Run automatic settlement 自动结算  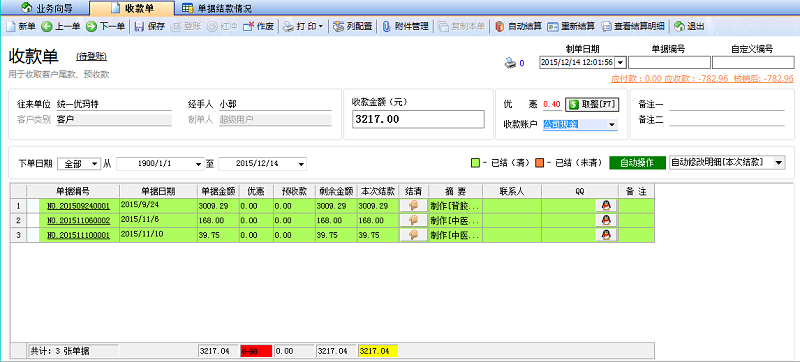518,27
